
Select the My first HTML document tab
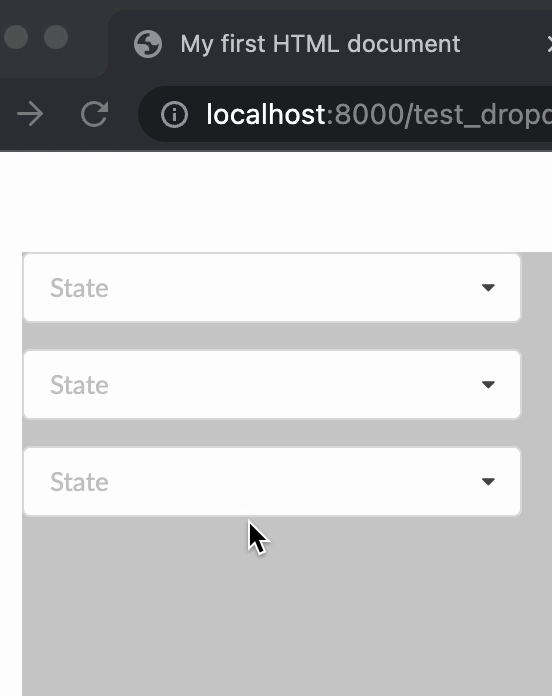pos(320,44)
